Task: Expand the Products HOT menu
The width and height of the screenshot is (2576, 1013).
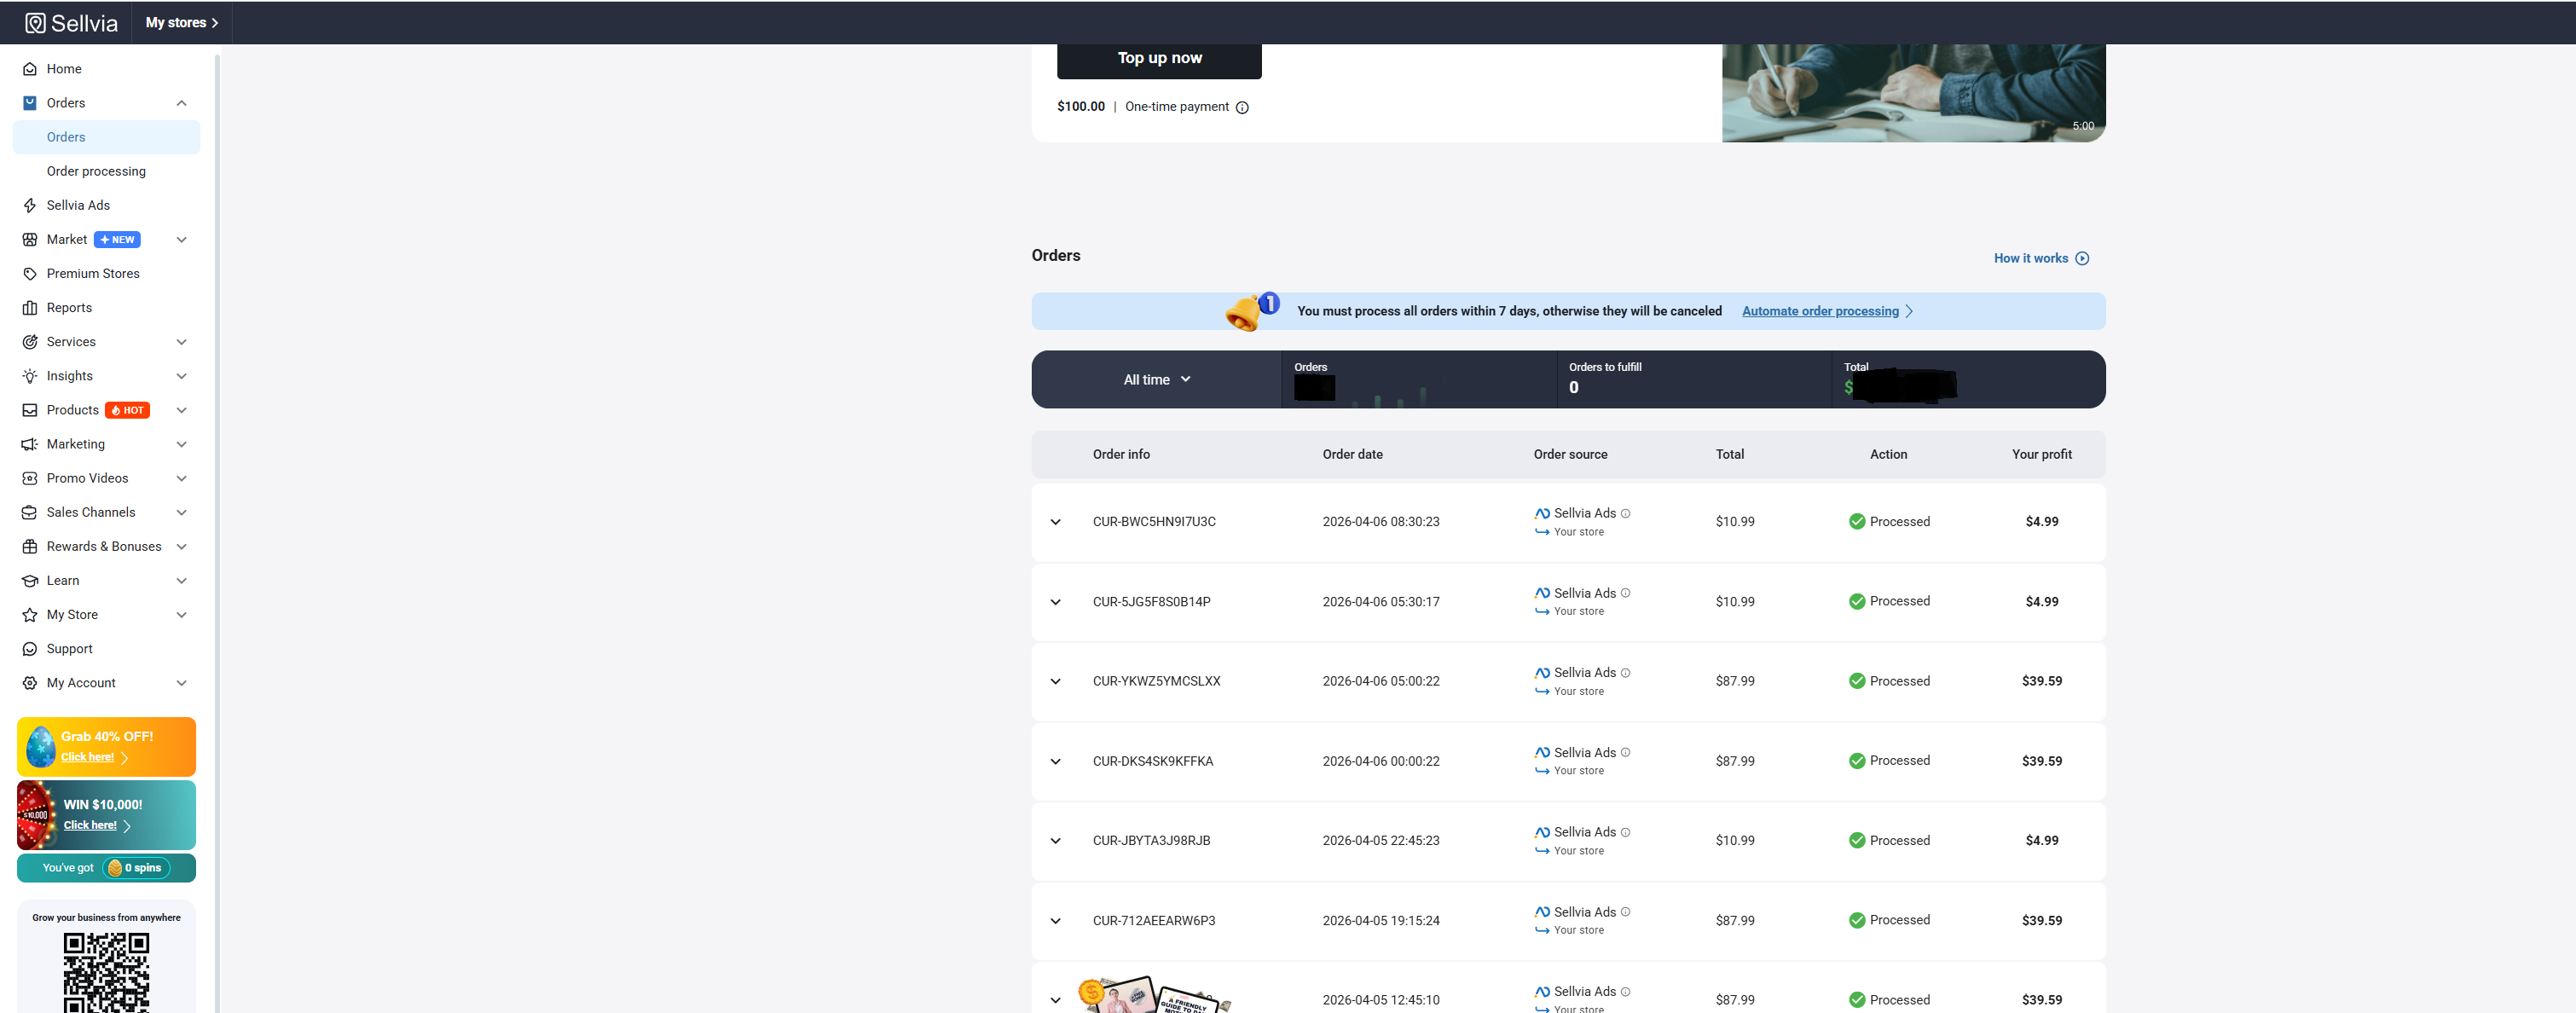Action: 181,410
